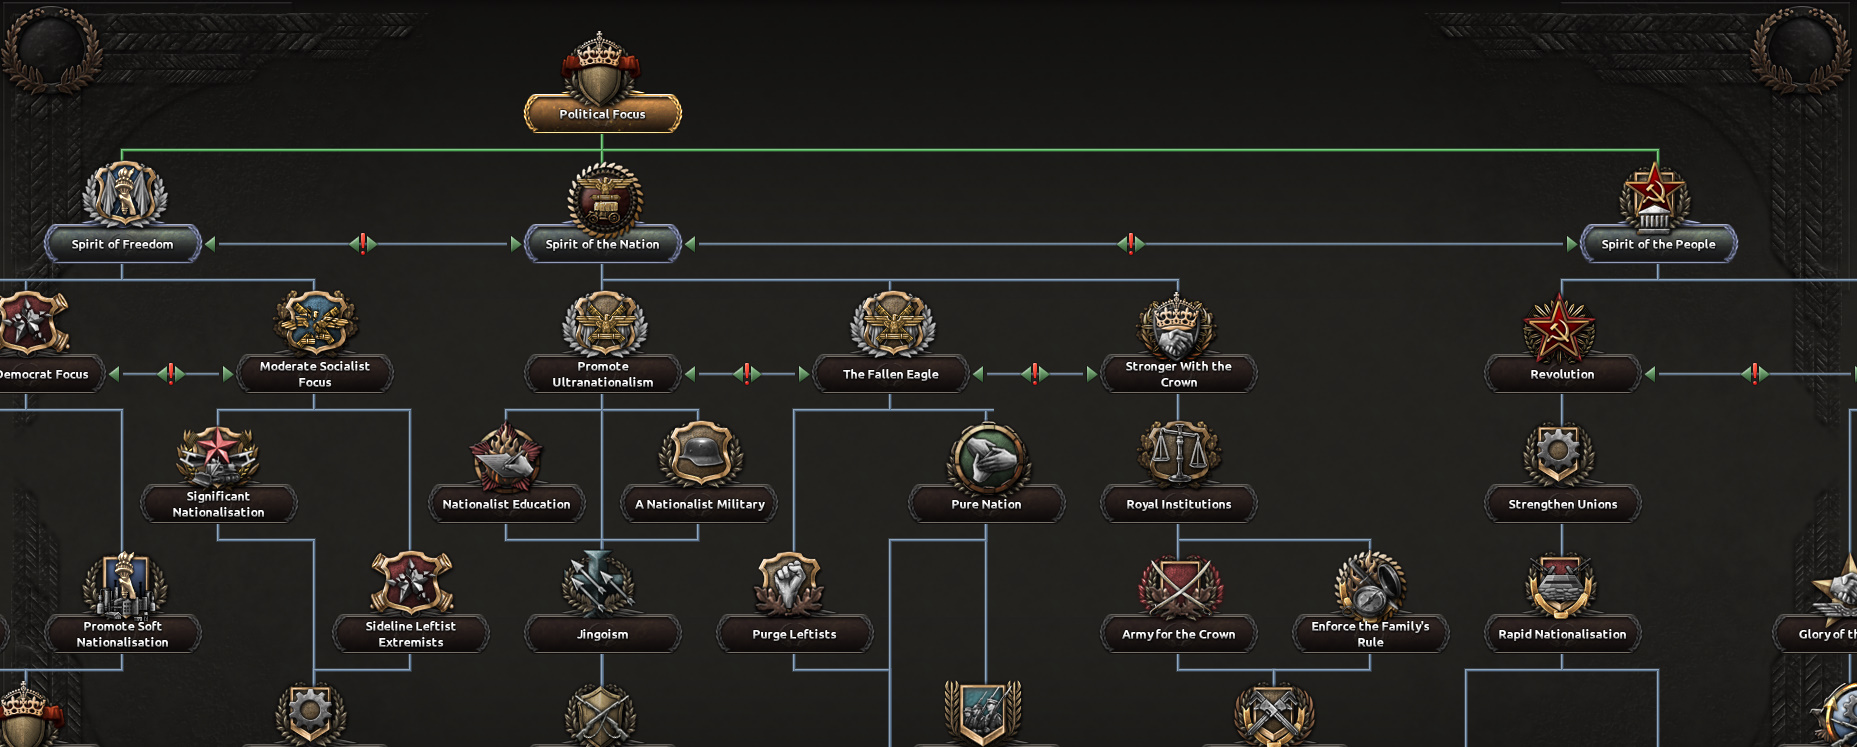Choose the Purge Leftists fist icon

tap(790, 584)
